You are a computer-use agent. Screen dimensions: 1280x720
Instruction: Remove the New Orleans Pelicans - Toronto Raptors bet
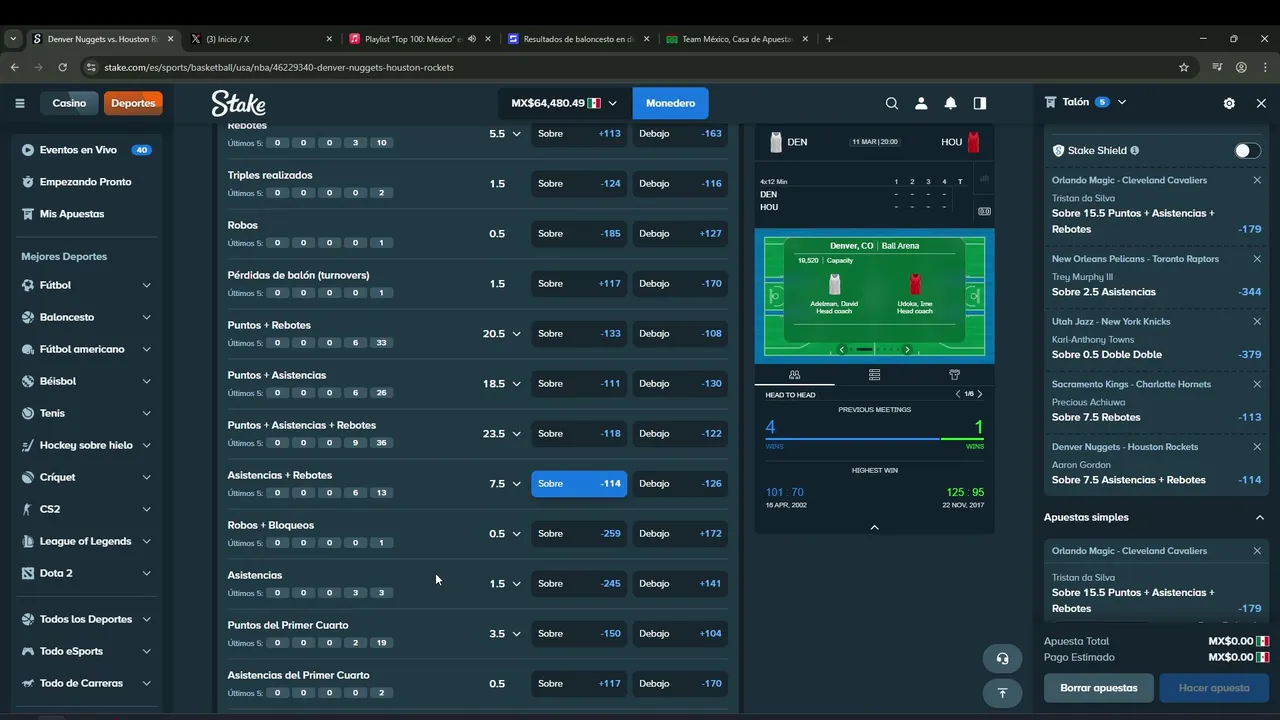[x=1257, y=259]
